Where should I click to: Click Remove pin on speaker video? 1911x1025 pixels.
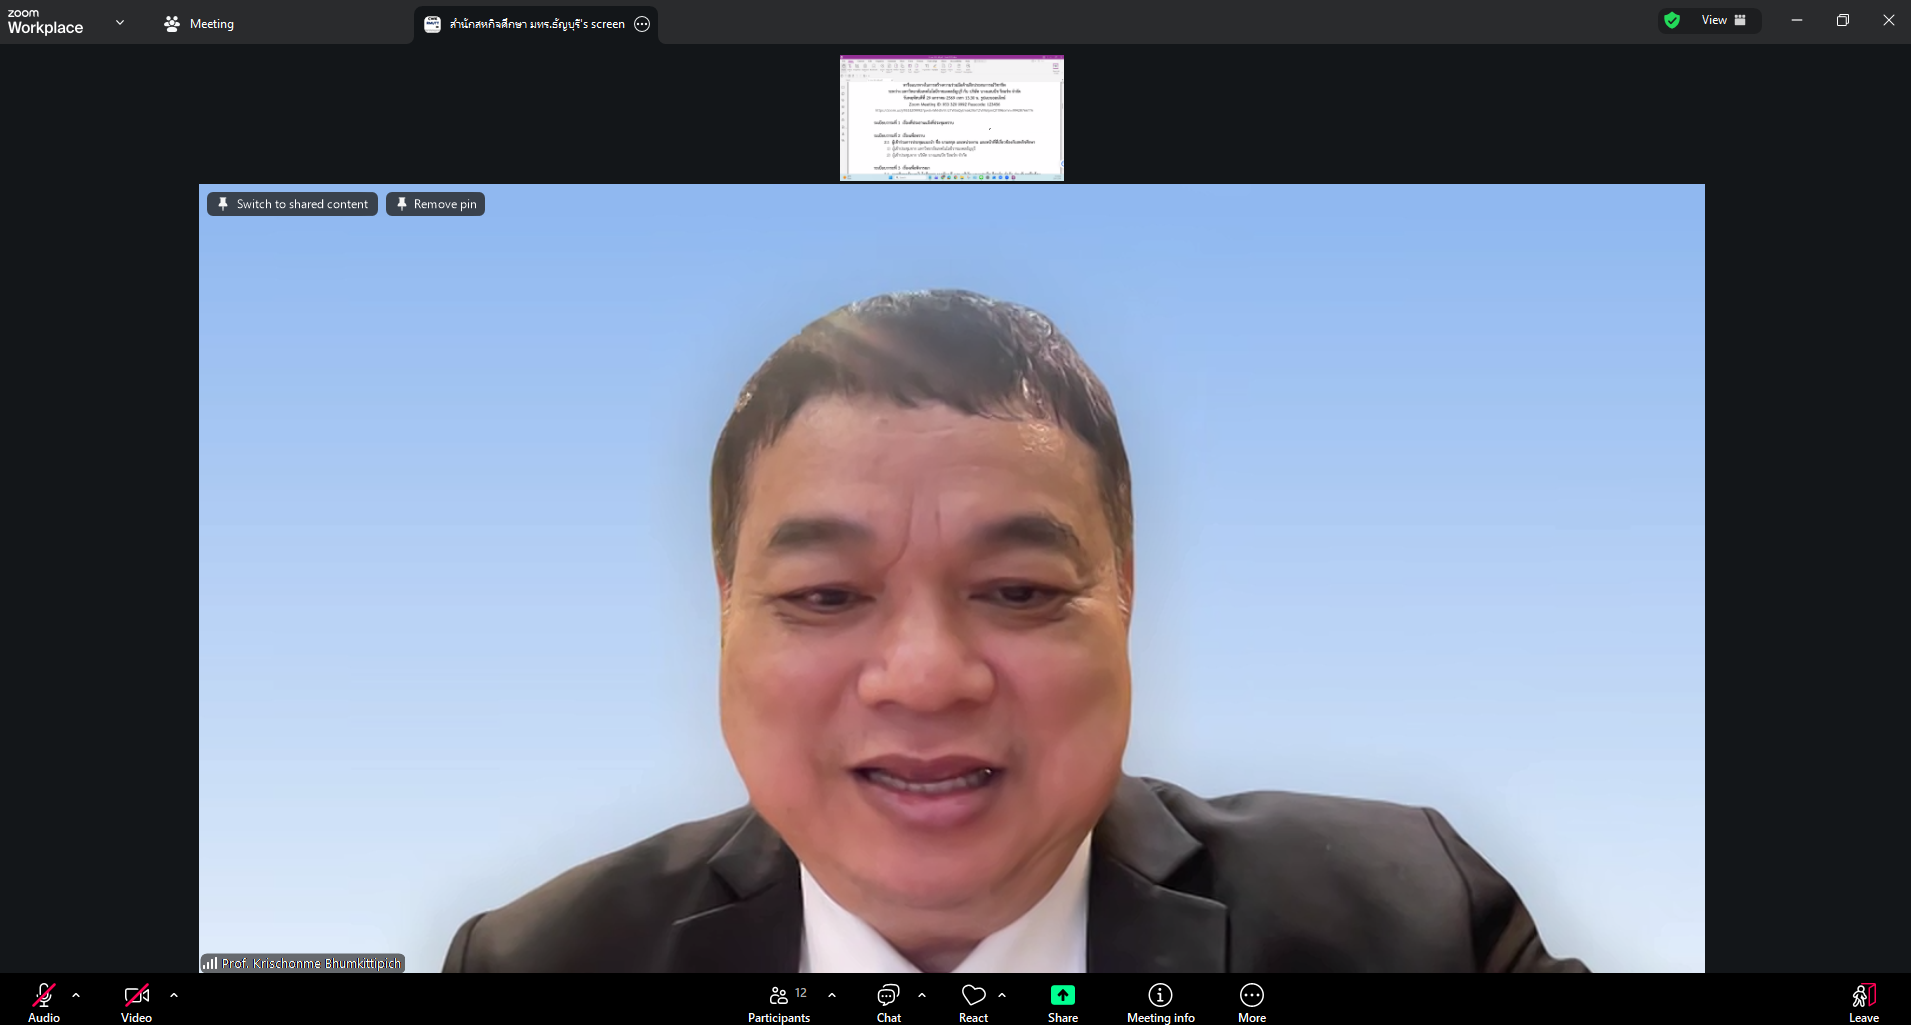click(x=435, y=203)
